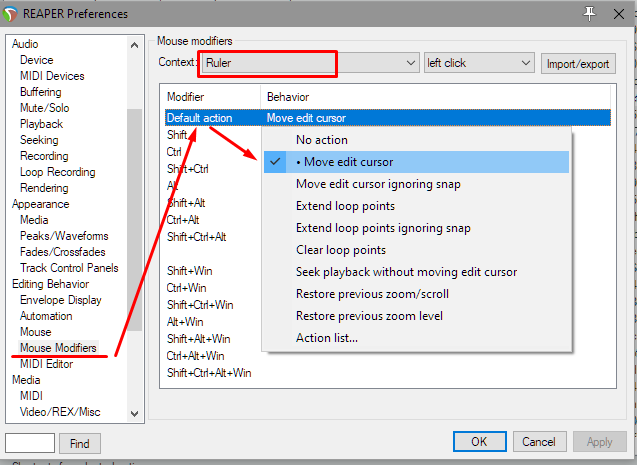Screen dimensions: 637x465
Task: Select the Shift+Ctrl+Win modifier row
Action: click(x=200, y=305)
